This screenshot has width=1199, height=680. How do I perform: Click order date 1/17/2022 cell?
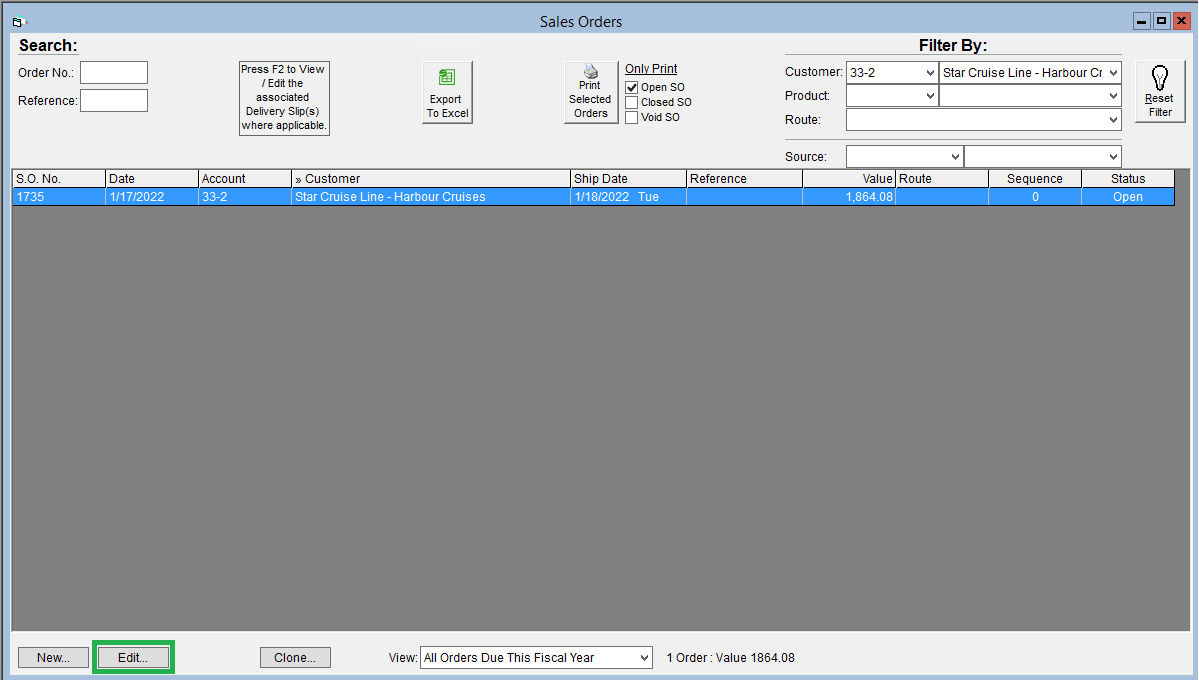pos(151,197)
